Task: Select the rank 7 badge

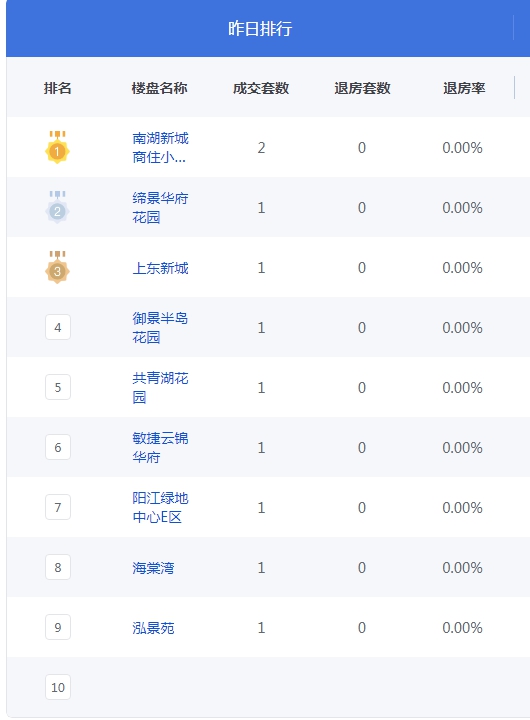Action: click(x=58, y=507)
